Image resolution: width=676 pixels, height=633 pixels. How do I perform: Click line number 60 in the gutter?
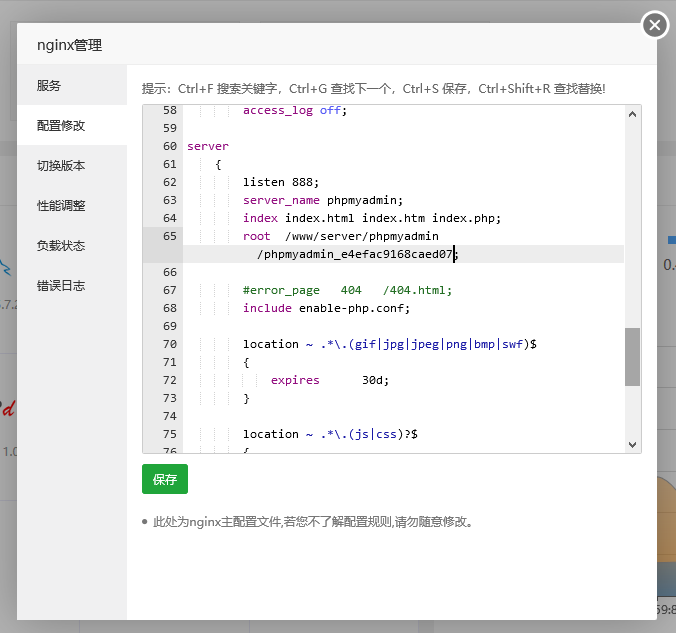coord(169,146)
